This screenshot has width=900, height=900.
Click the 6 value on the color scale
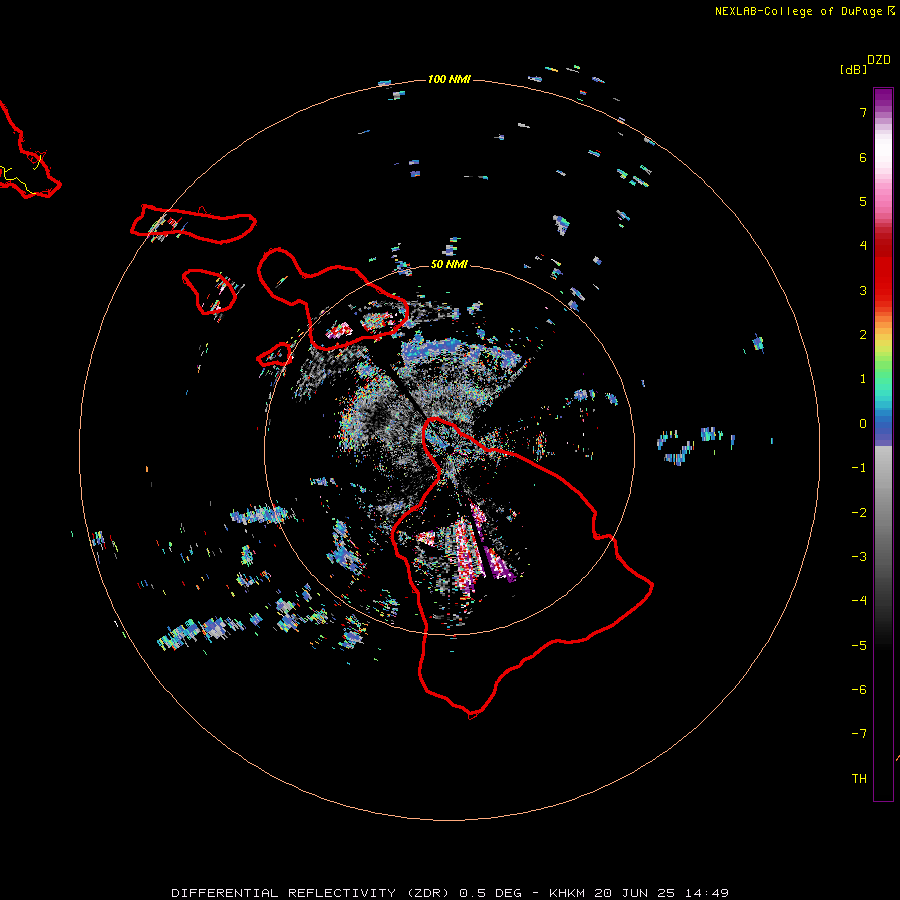(863, 157)
